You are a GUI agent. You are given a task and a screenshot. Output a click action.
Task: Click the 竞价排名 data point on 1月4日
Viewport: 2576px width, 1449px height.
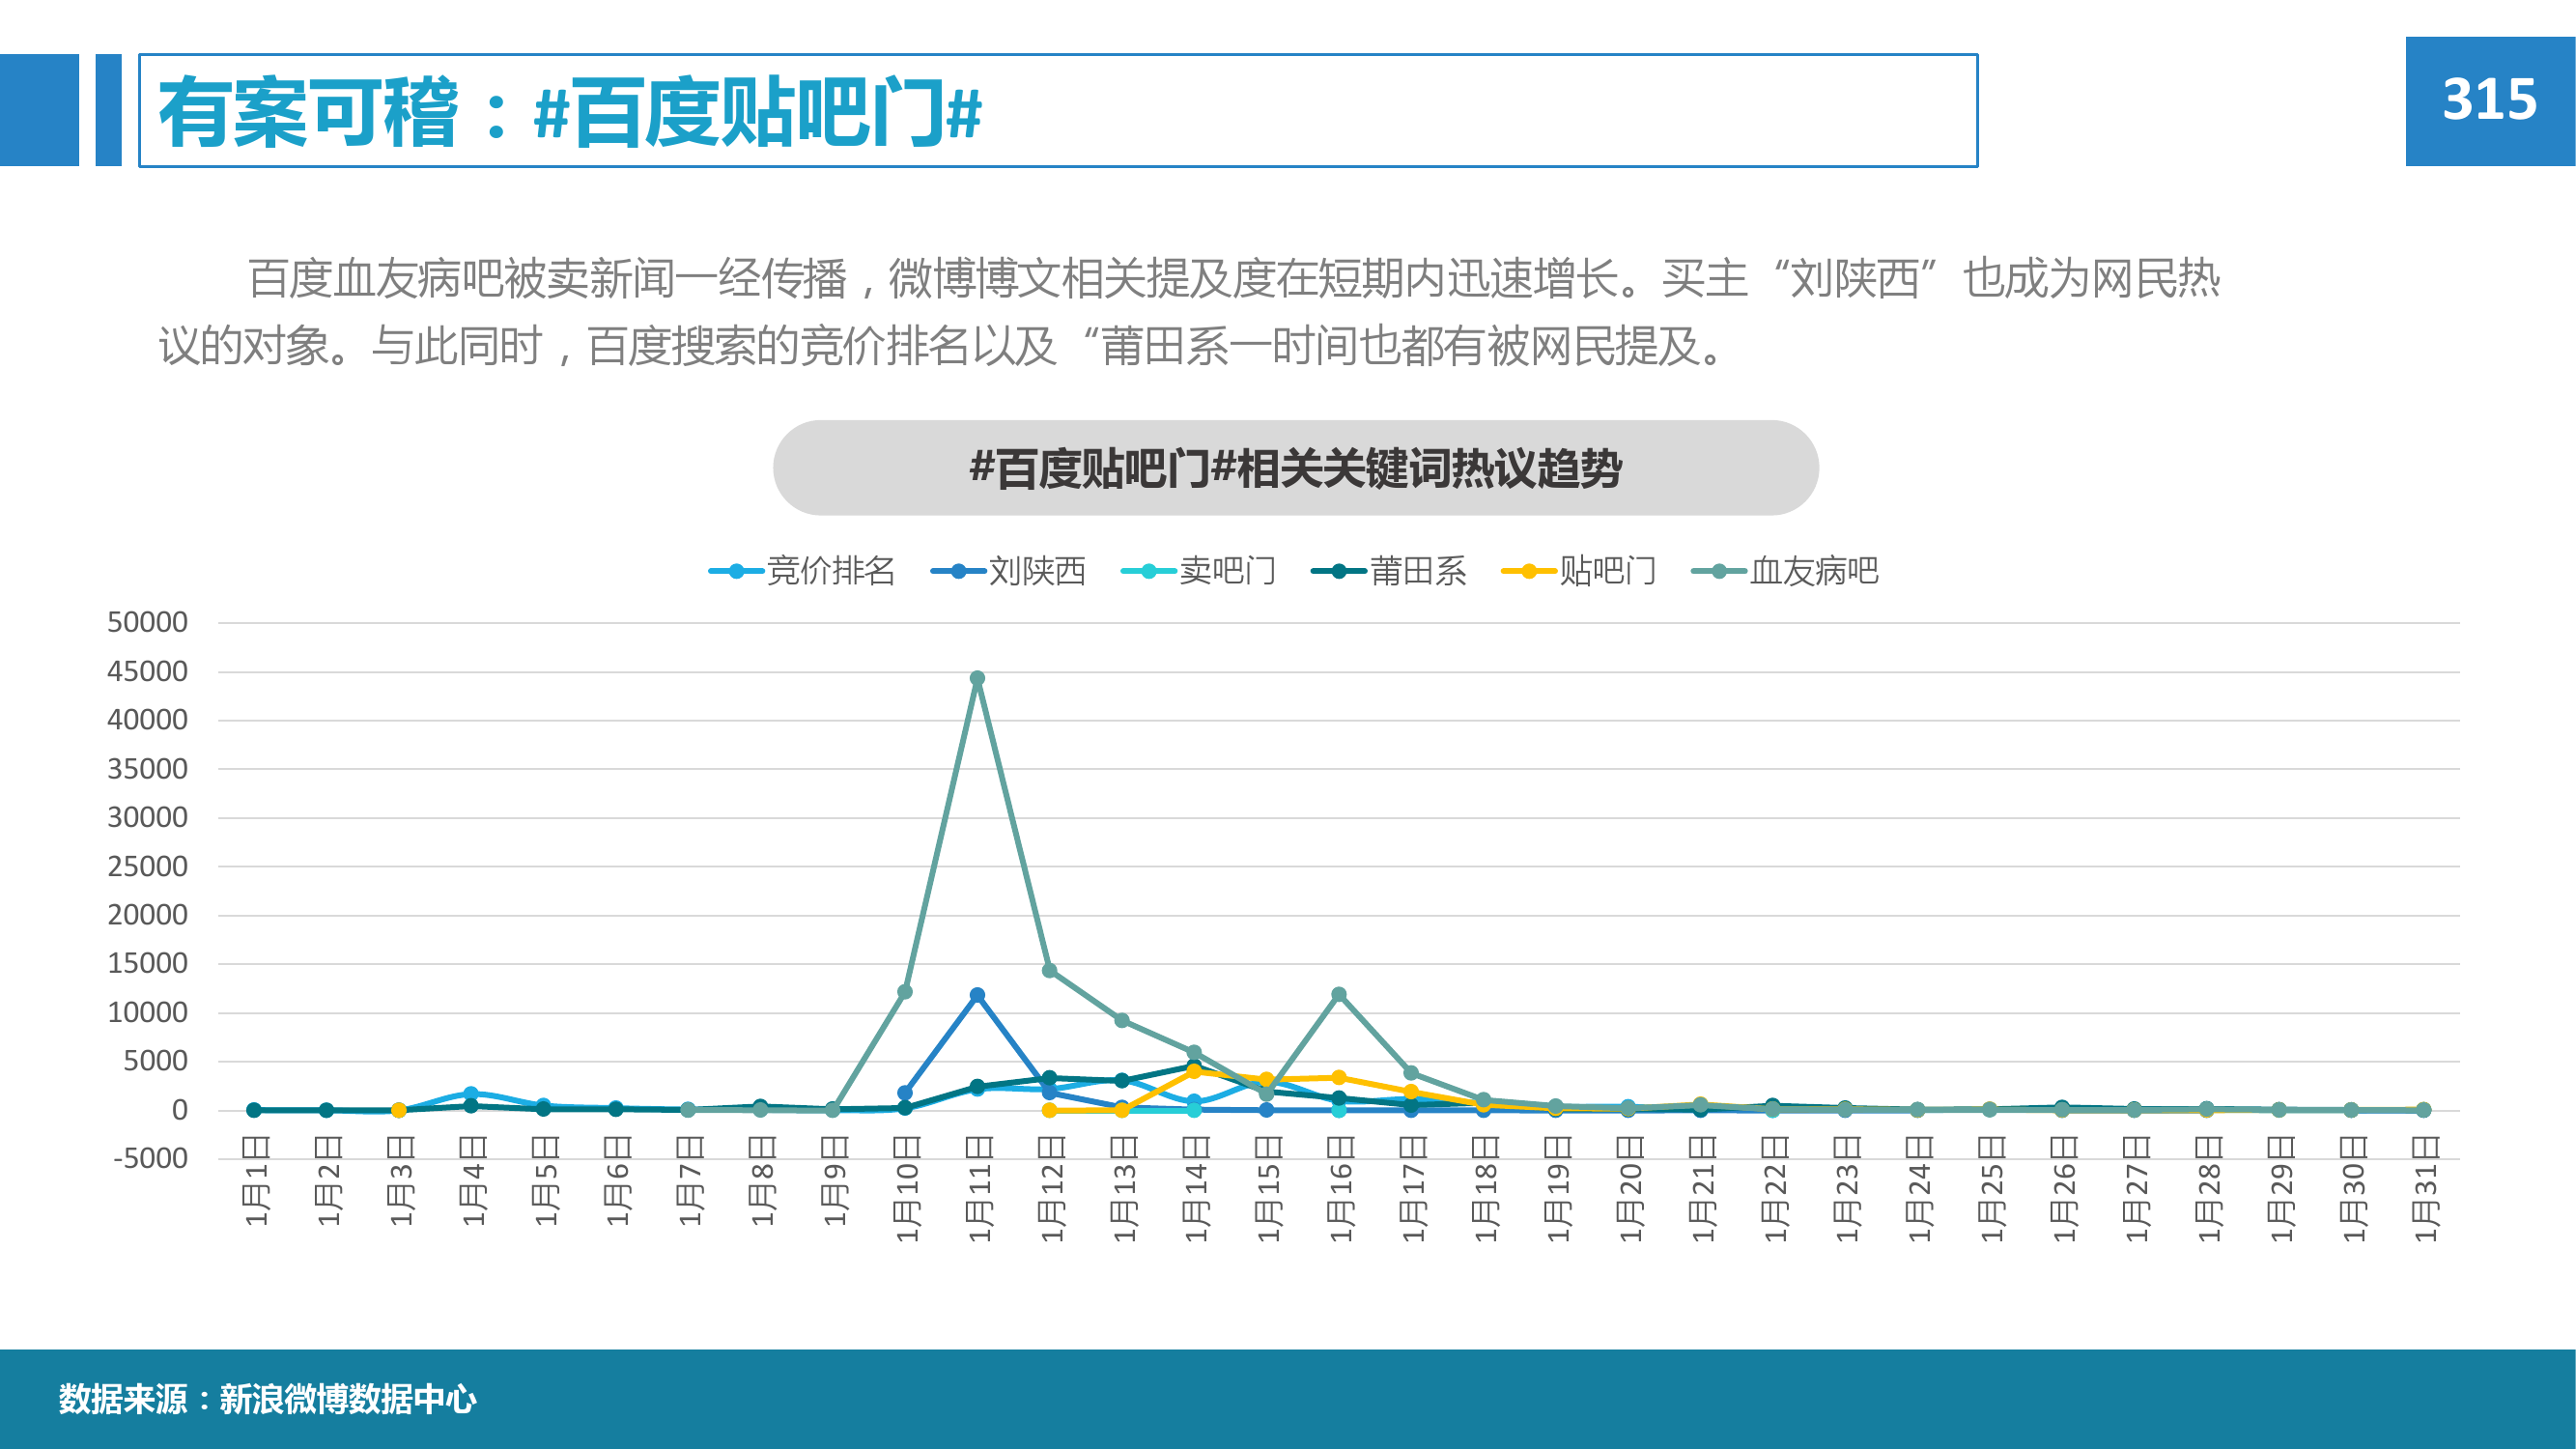click(471, 1093)
